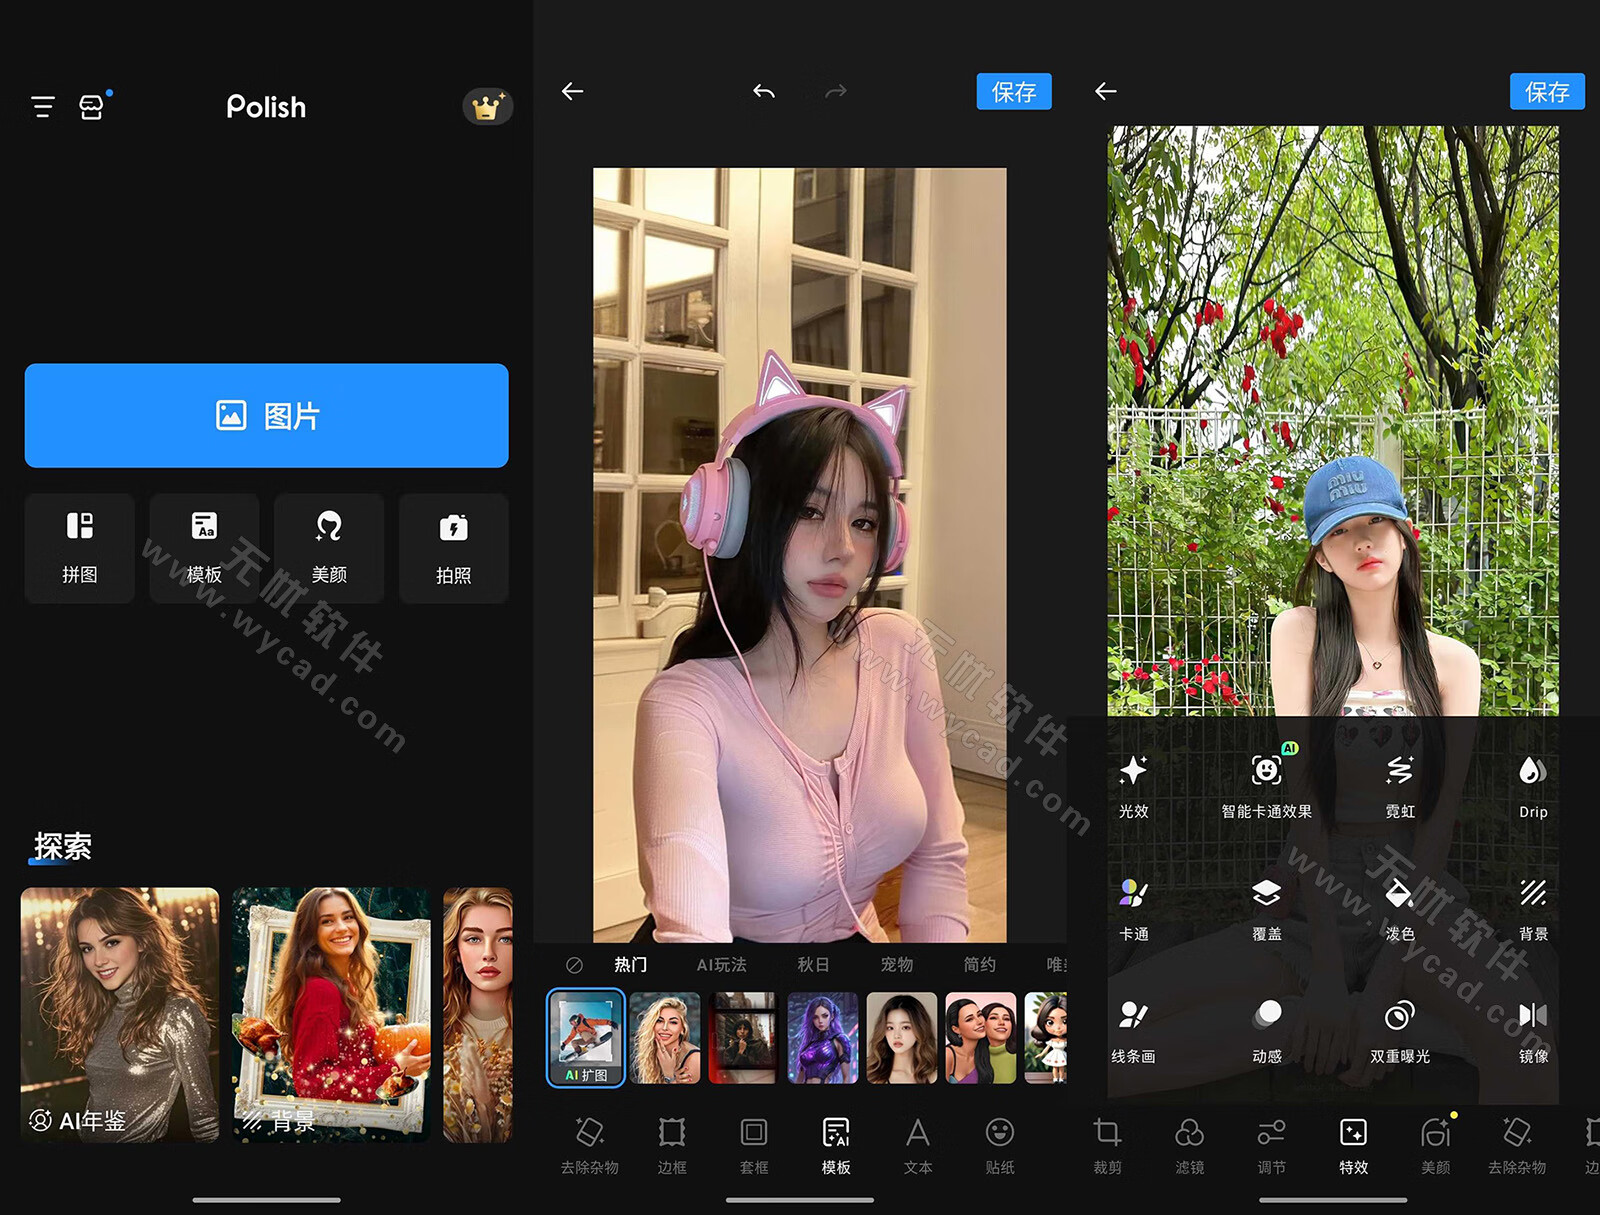Viewport: 1600px width, 1215px height.
Task: Switch to the 宠物 template tab
Action: (x=896, y=965)
